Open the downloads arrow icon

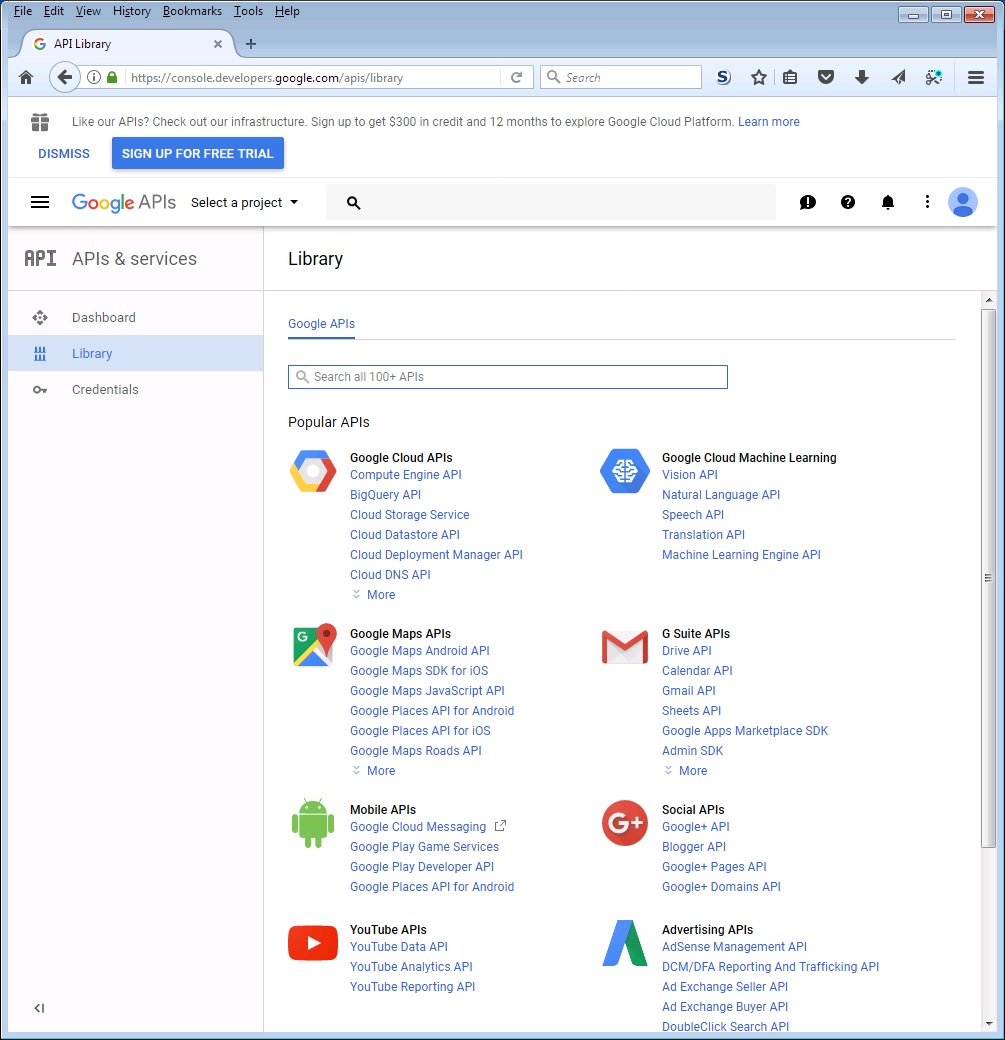862,78
